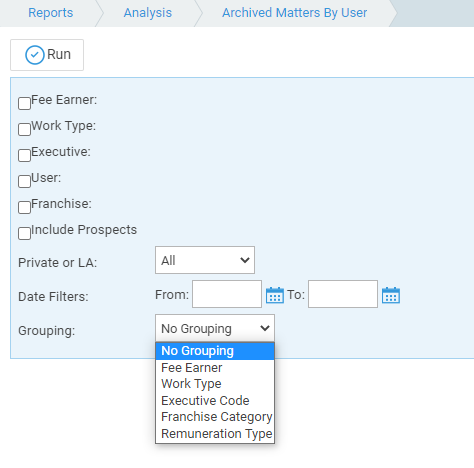Expand the Private or LA dropdown
Viewport: 474px width, 468px height.
click(205, 260)
